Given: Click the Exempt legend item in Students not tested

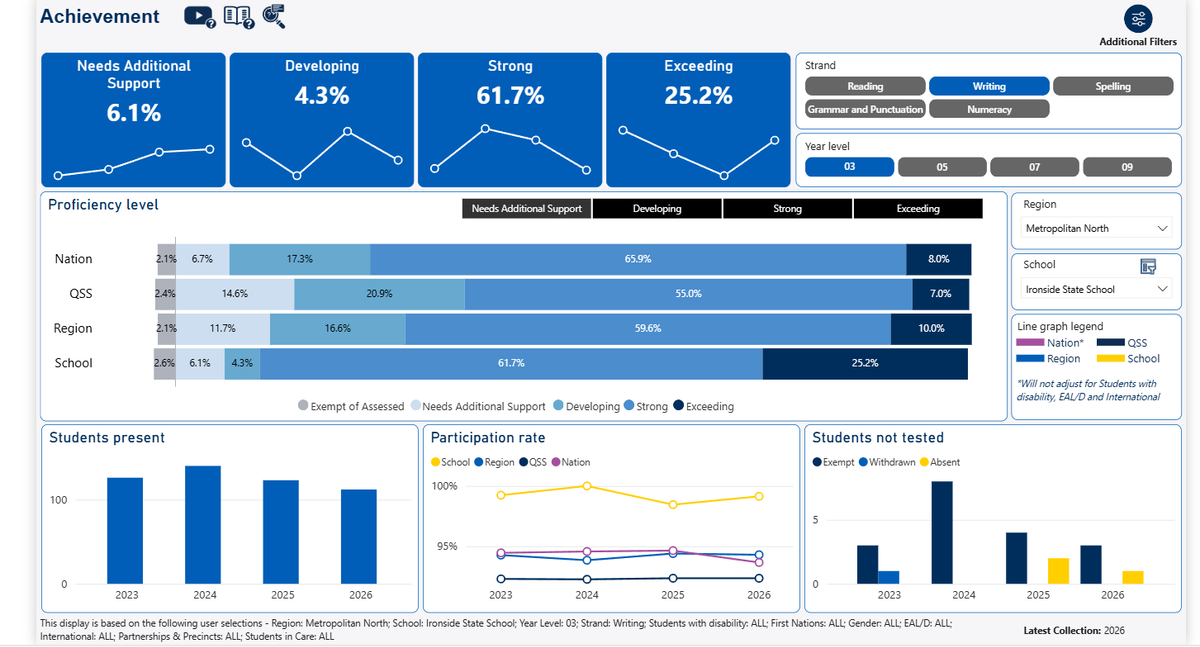Looking at the screenshot, I should (x=834, y=462).
